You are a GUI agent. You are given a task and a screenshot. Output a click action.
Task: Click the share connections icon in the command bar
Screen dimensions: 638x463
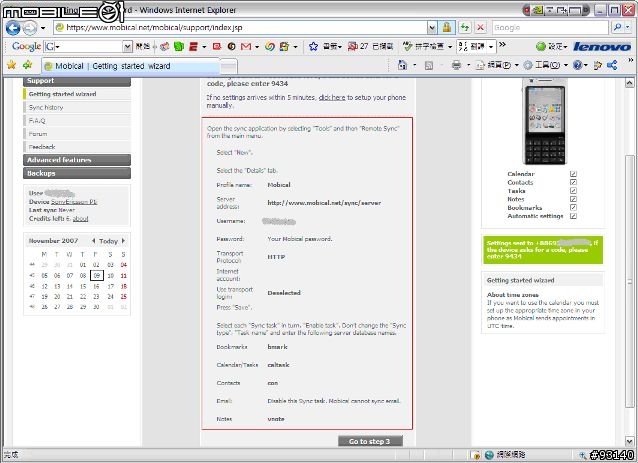click(612, 65)
